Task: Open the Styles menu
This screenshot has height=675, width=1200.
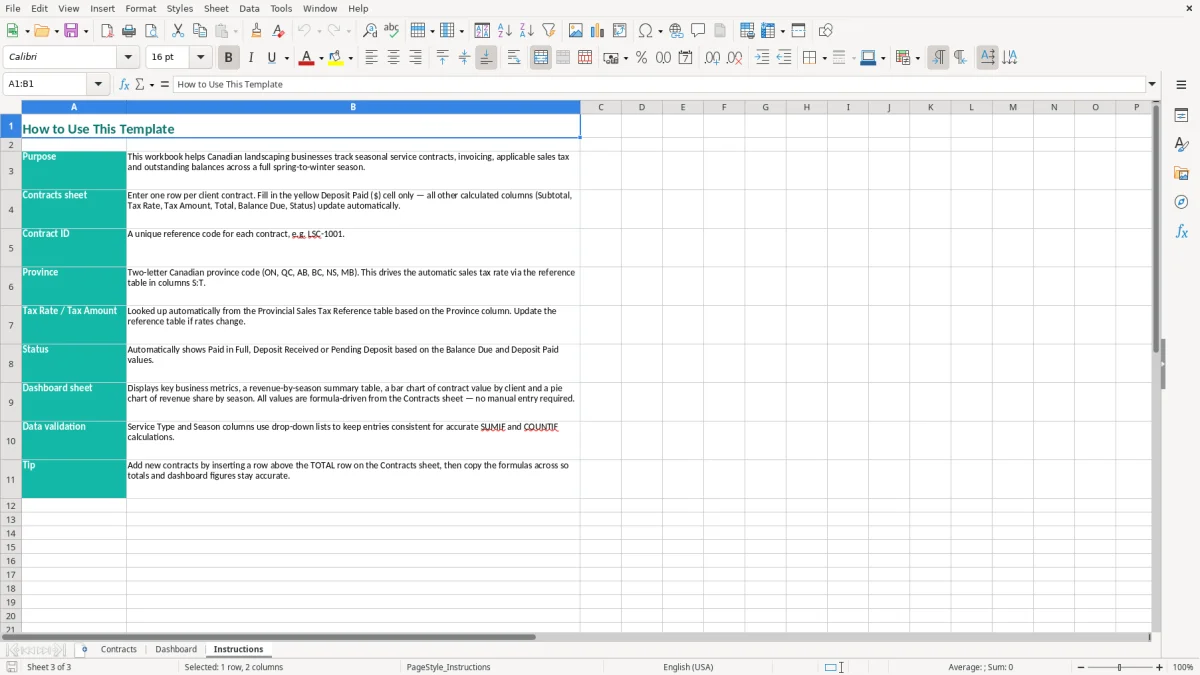Action: (180, 8)
